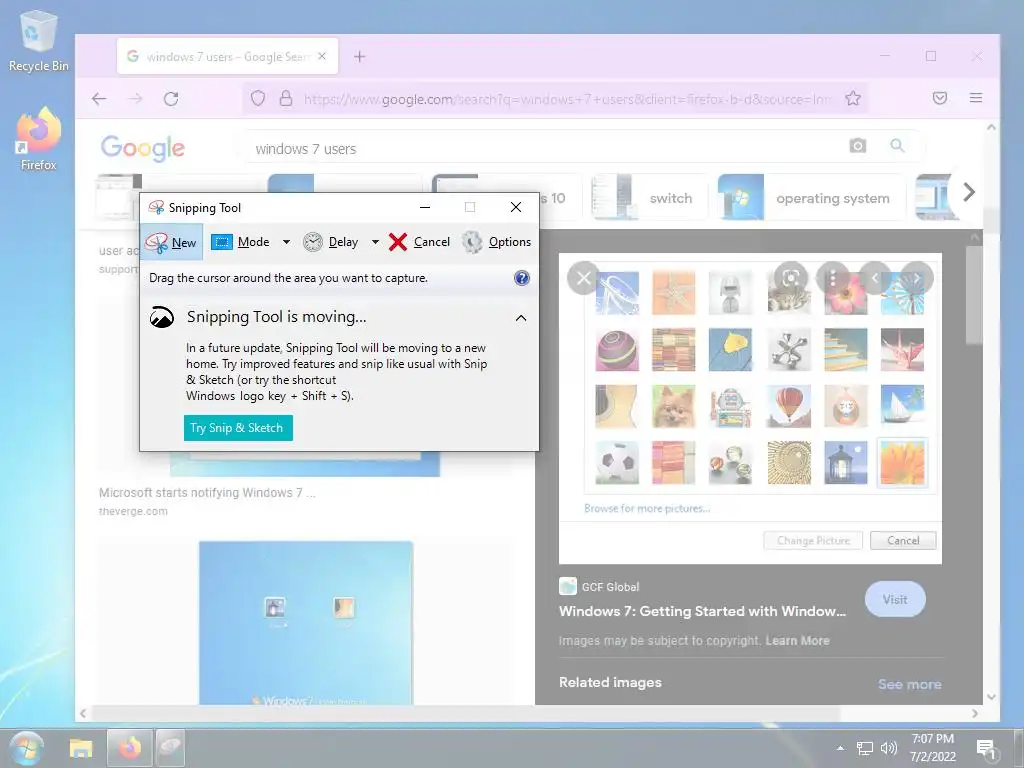The image size is (1024, 768).
Task: Open the three-dot menu on the preview
Action: 833,278
